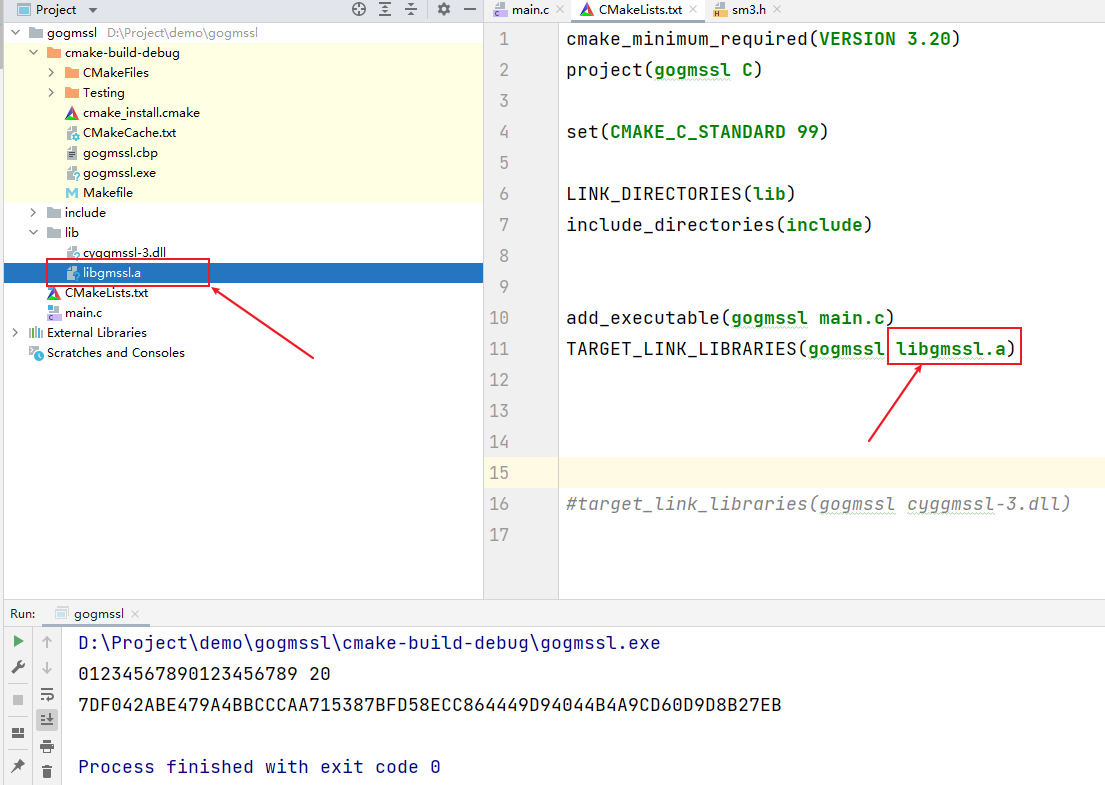This screenshot has height=785, width=1105.
Task: Expand all nodes in the Project tree
Action: pos(385,9)
